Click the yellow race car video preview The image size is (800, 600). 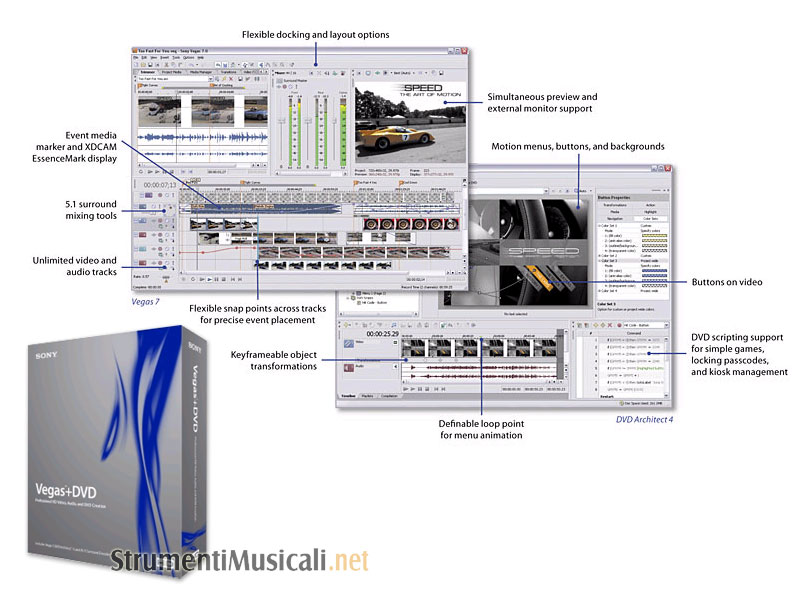point(400,128)
